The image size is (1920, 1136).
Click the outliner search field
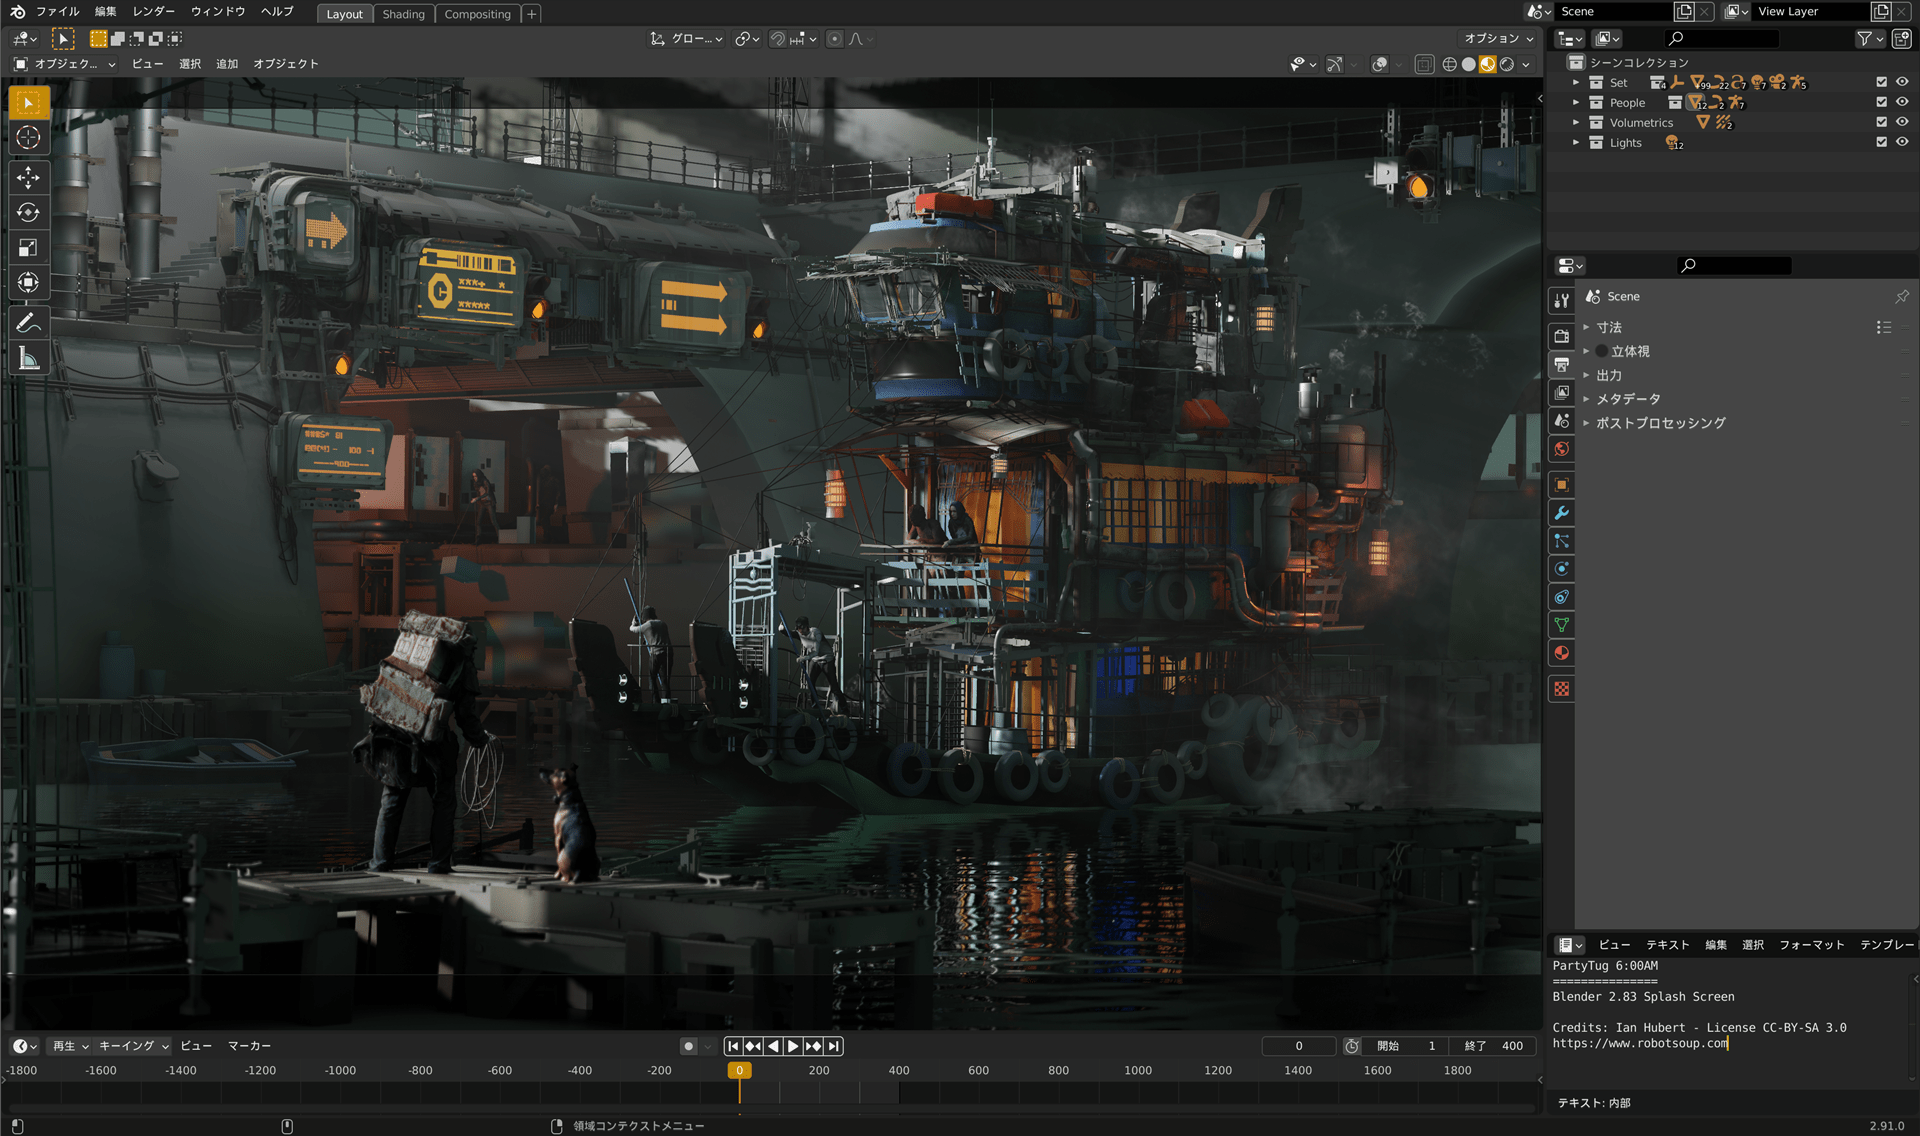[1721, 38]
